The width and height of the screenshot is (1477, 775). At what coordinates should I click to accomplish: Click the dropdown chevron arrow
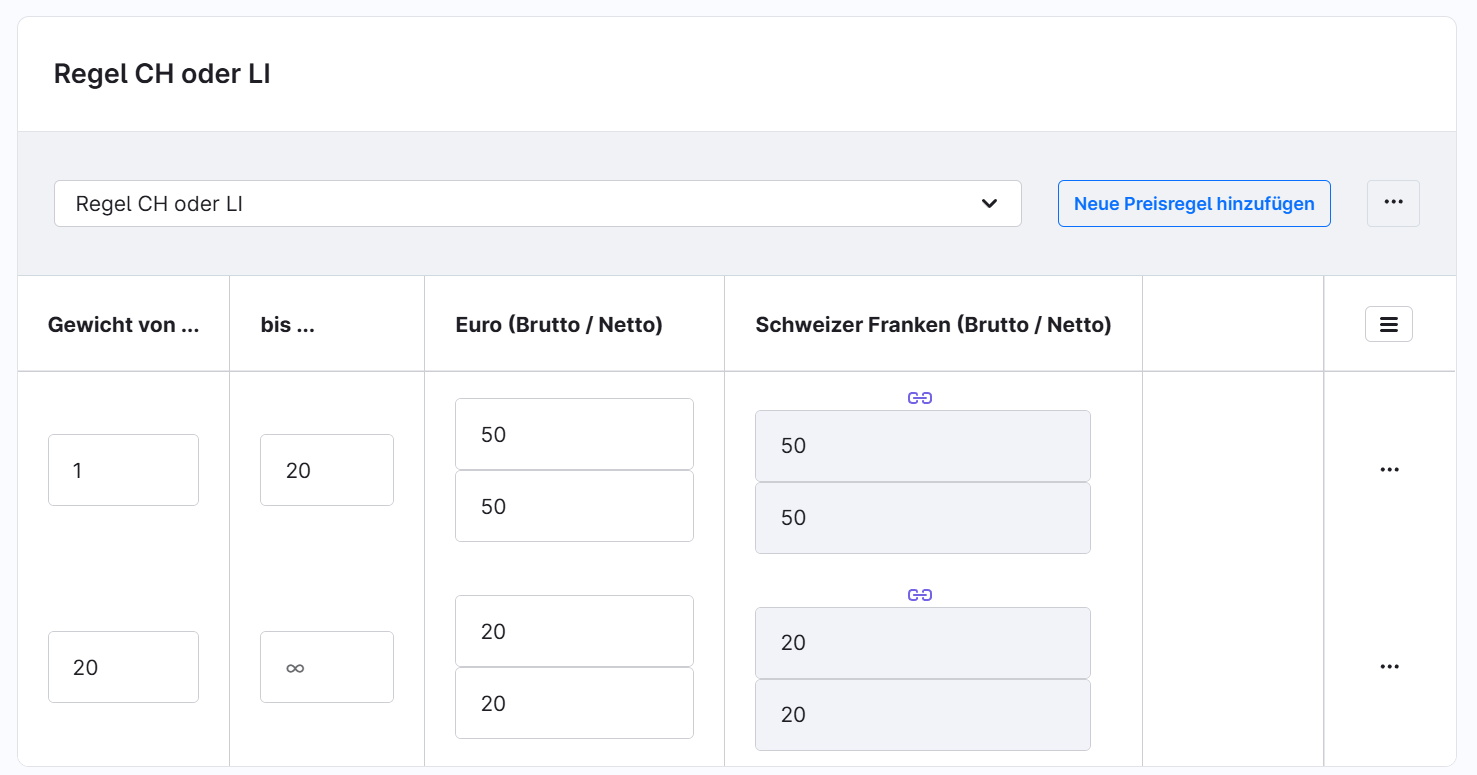click(989, 204)
